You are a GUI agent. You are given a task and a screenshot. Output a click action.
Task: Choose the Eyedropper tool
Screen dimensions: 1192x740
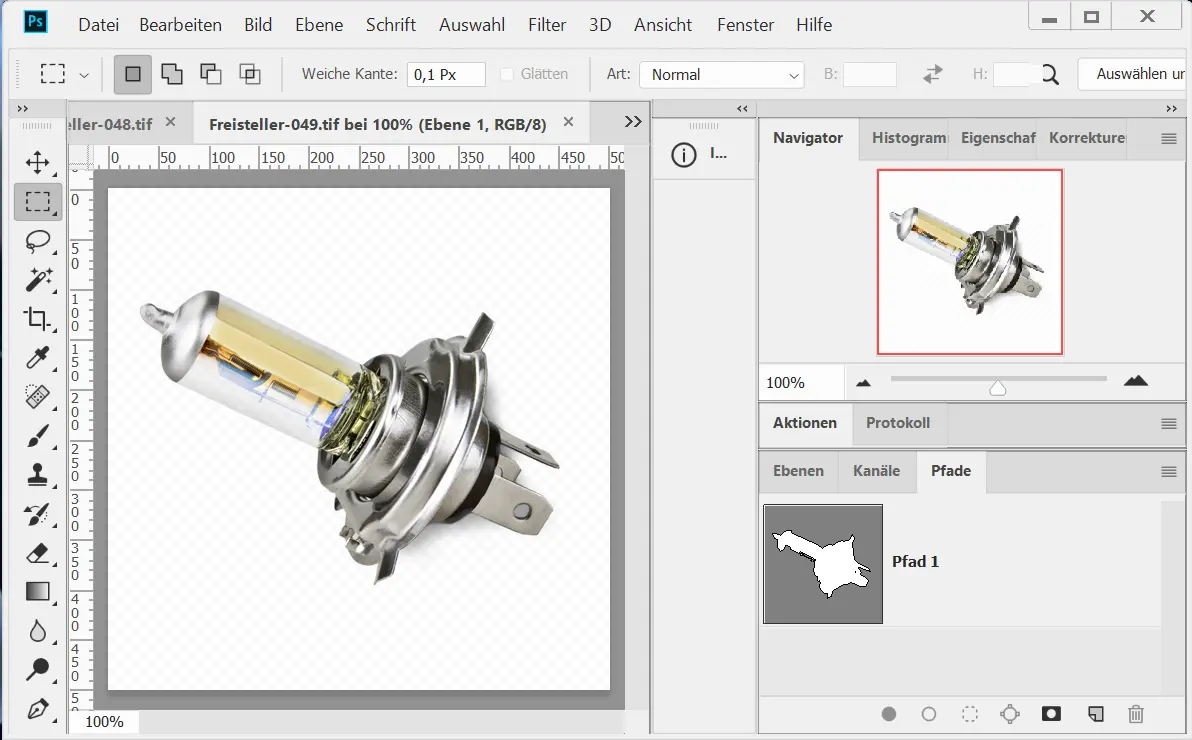point(38,358)
